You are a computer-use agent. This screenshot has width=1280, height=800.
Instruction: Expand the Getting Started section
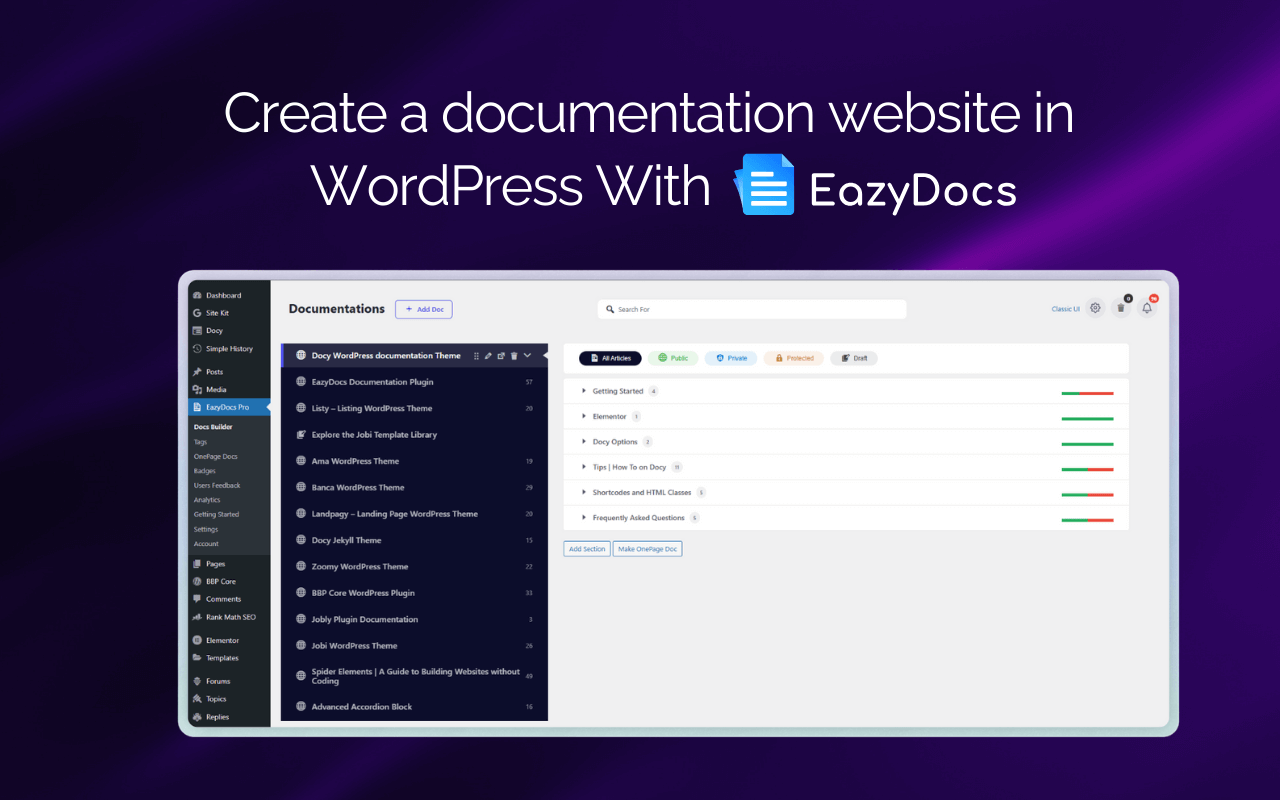pos(585,391)
